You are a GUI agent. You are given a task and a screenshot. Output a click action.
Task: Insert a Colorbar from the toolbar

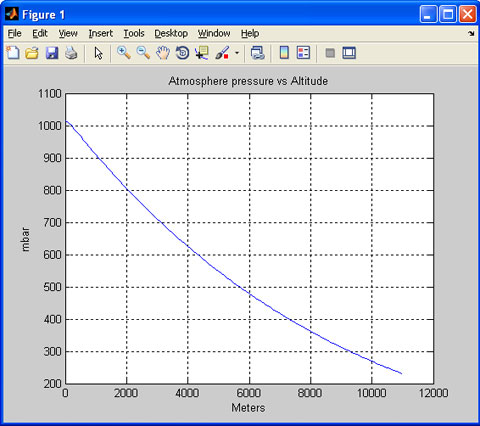(x=284, y=53)
